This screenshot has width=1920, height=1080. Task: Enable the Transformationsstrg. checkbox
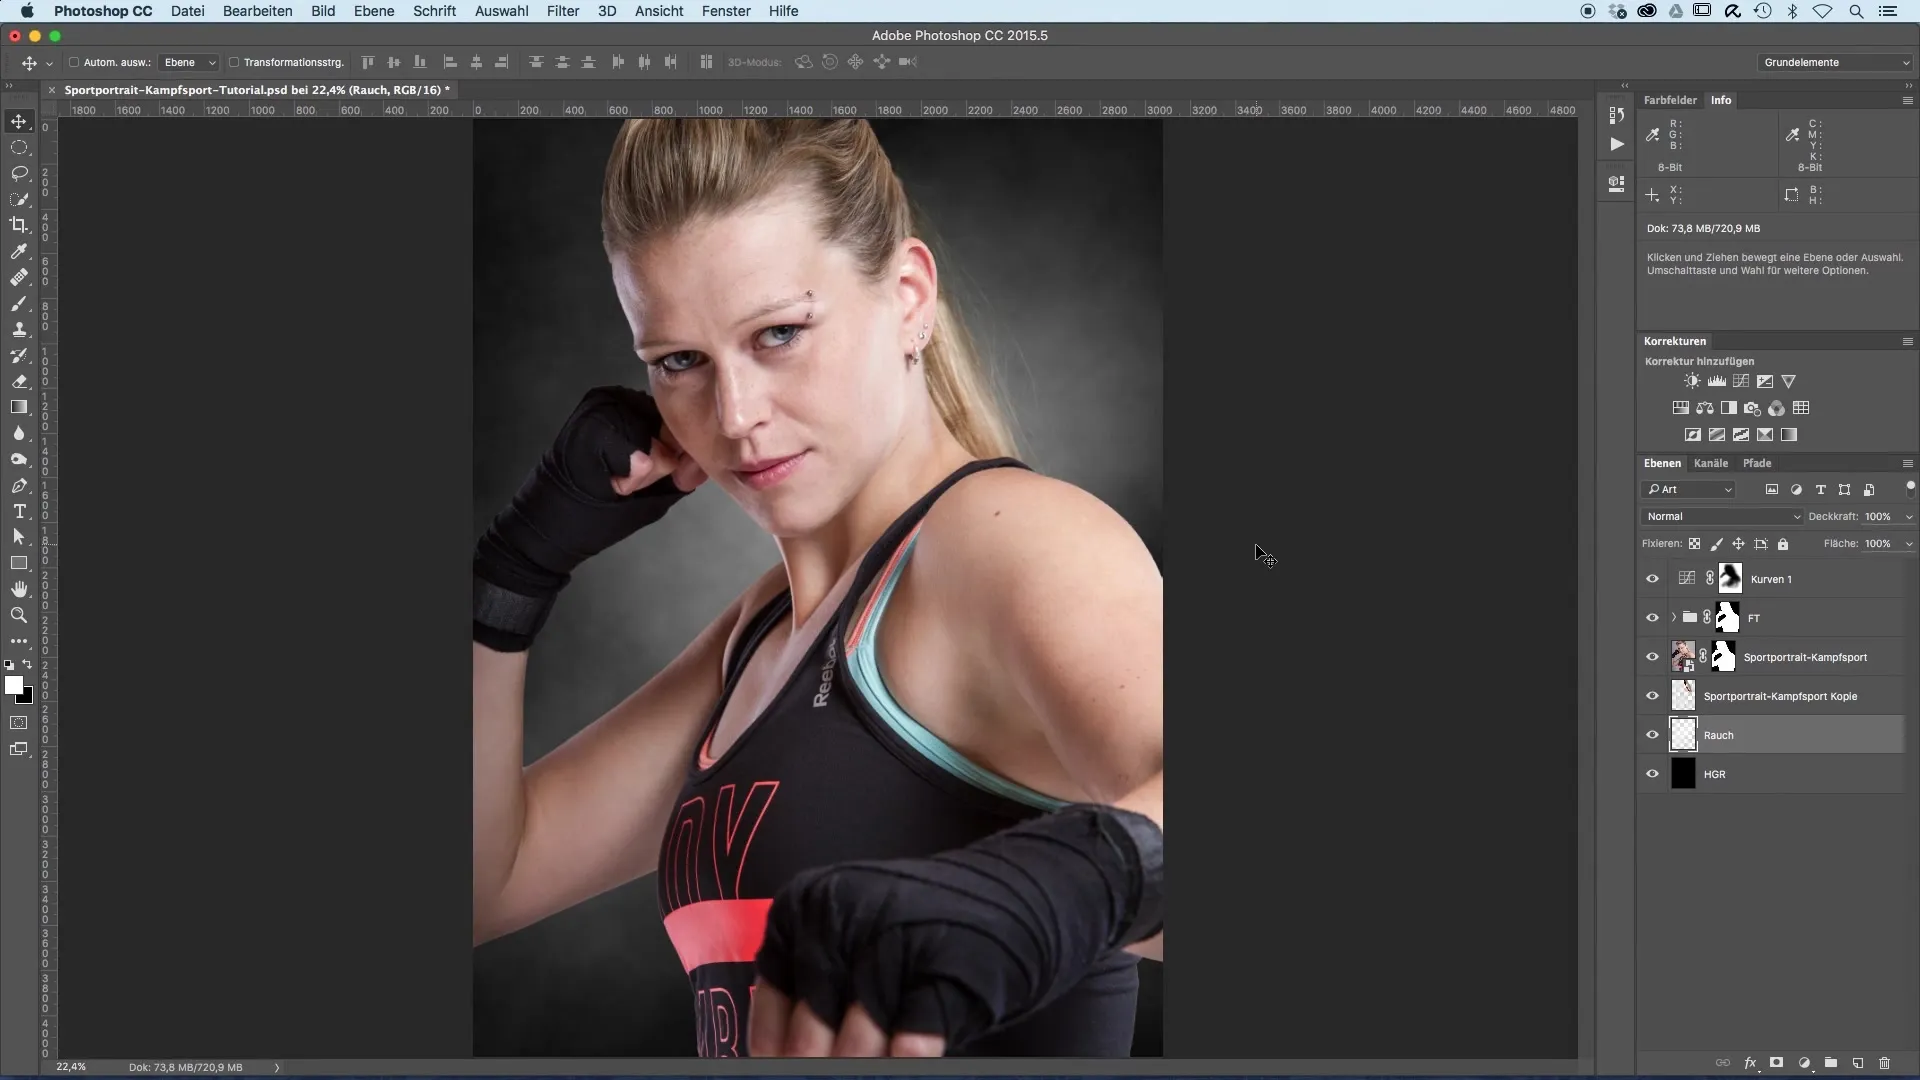coord(234,62)
